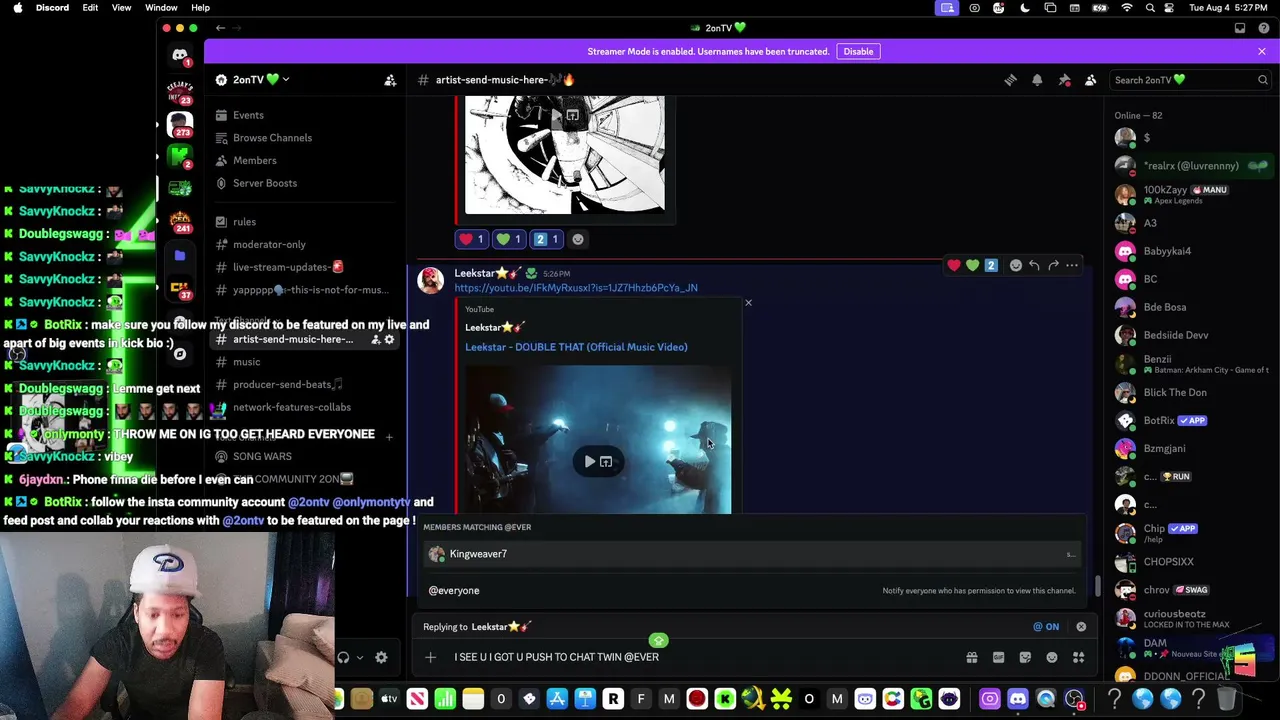Open the sticker picker

[1025, 657]
